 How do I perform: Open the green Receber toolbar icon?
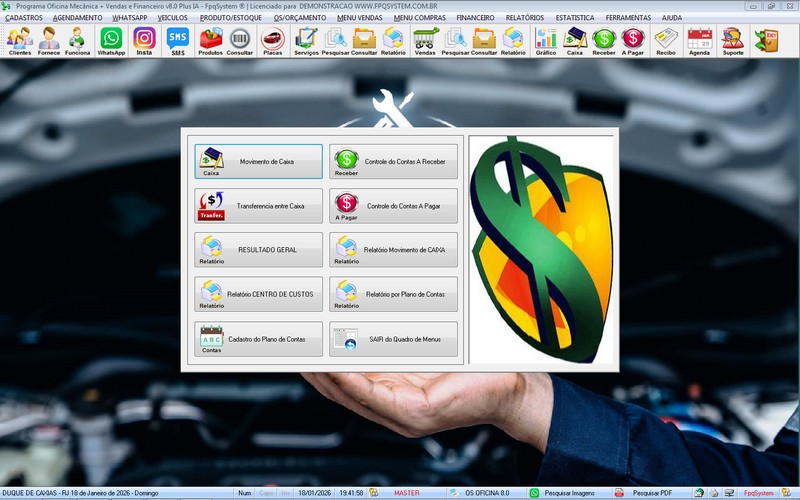pos(604,41)
